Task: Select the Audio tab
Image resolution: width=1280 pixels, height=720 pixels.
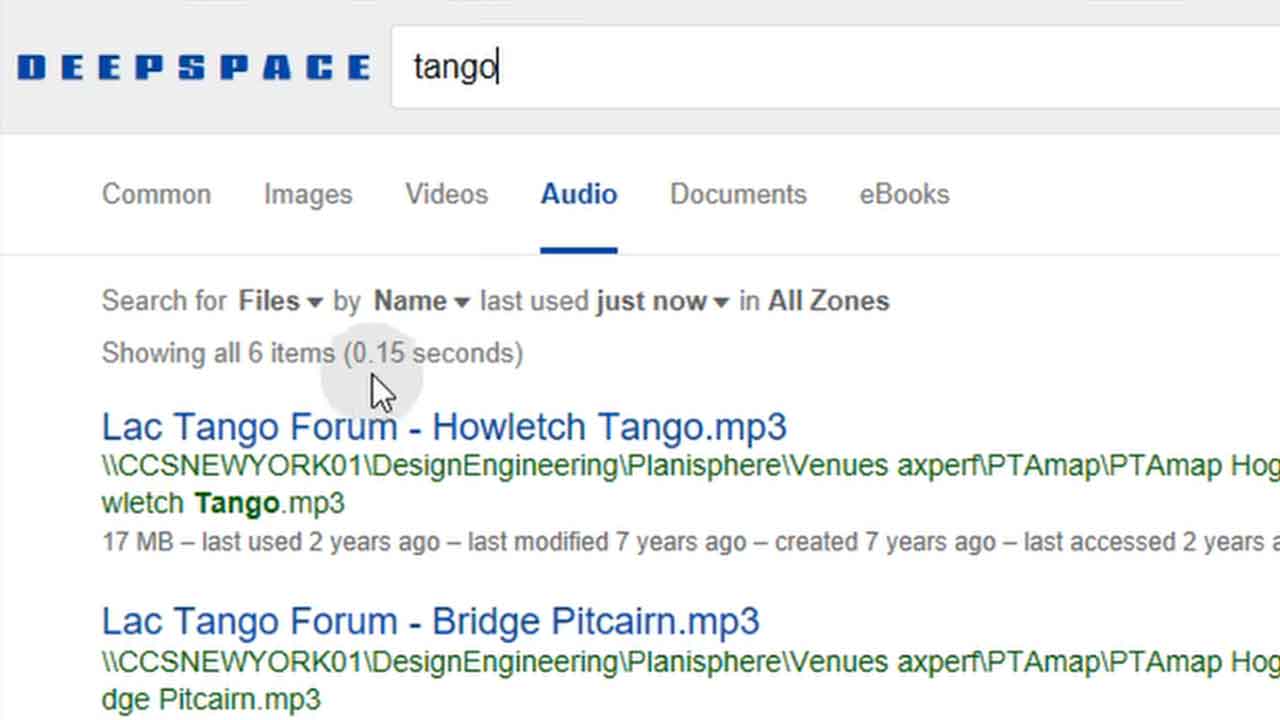Action: pos(579,194)
